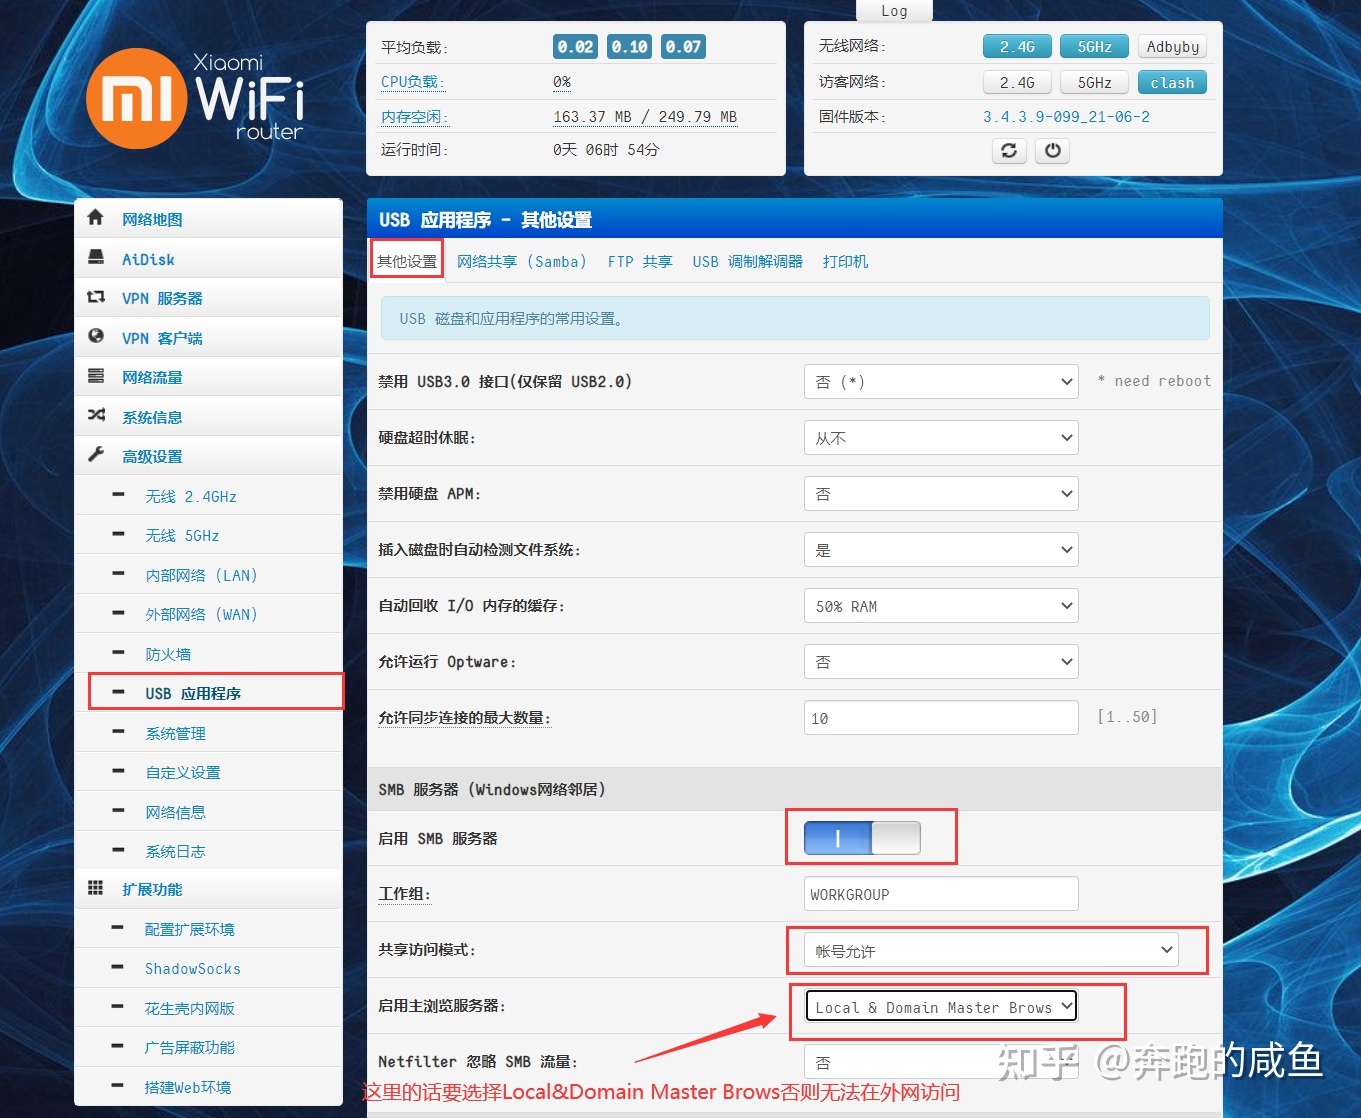
Task: Click the refresh icon button under firmware version
Action: pyautogui.click(x=1009, y=150)
